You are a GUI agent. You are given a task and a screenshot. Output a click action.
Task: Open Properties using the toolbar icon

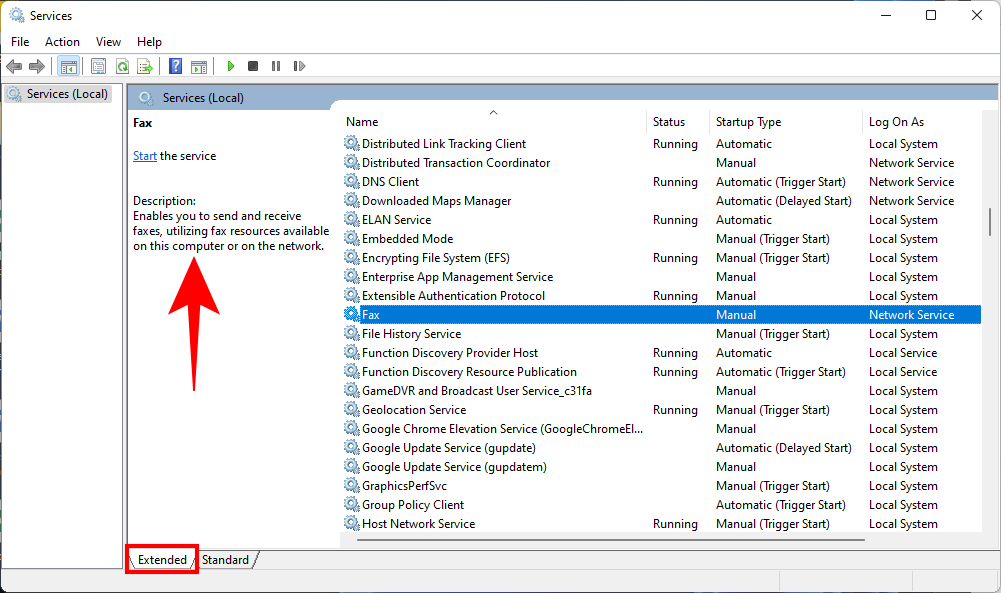(x=98, y=66)
